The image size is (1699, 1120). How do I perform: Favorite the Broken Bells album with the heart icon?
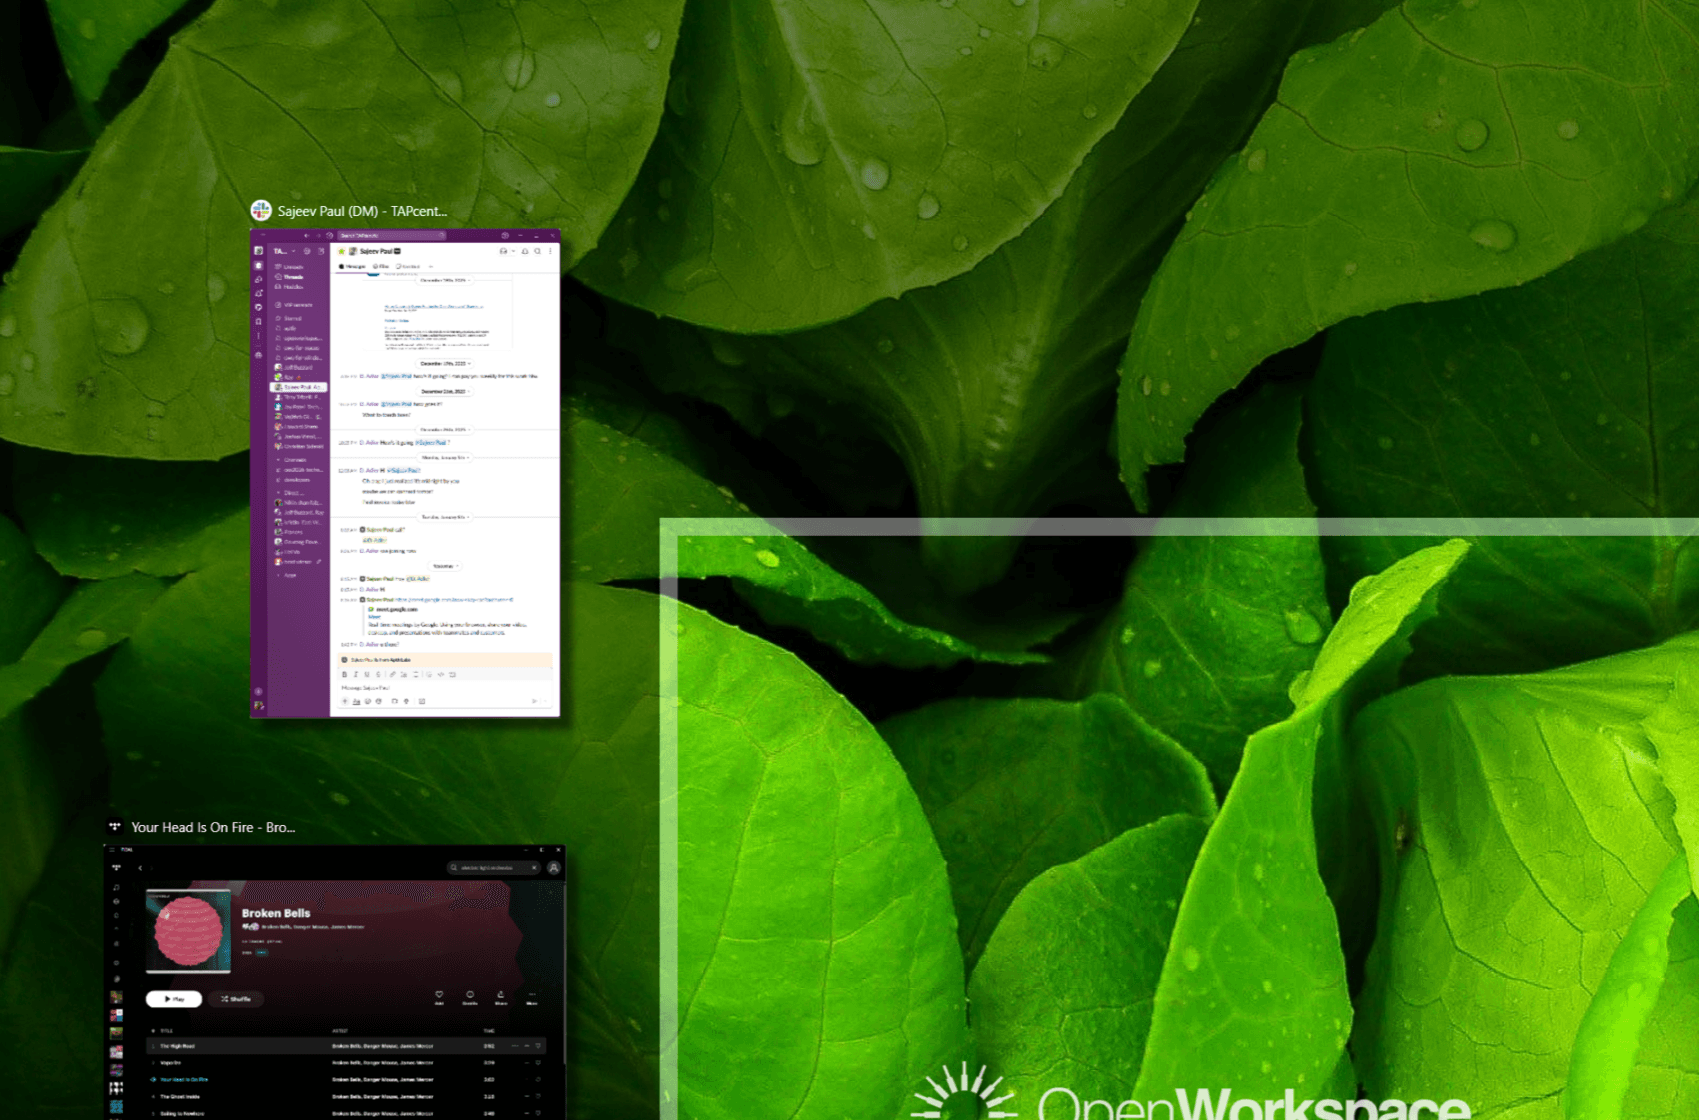tap(439, 995)
